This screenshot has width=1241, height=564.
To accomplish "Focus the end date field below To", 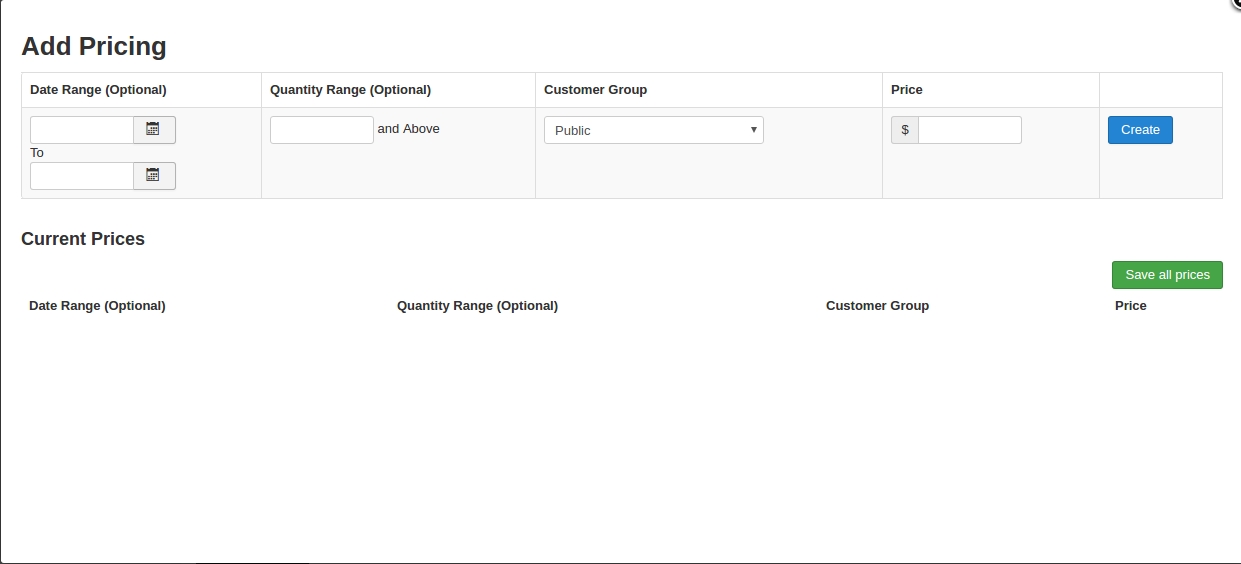I will (82, 176).
